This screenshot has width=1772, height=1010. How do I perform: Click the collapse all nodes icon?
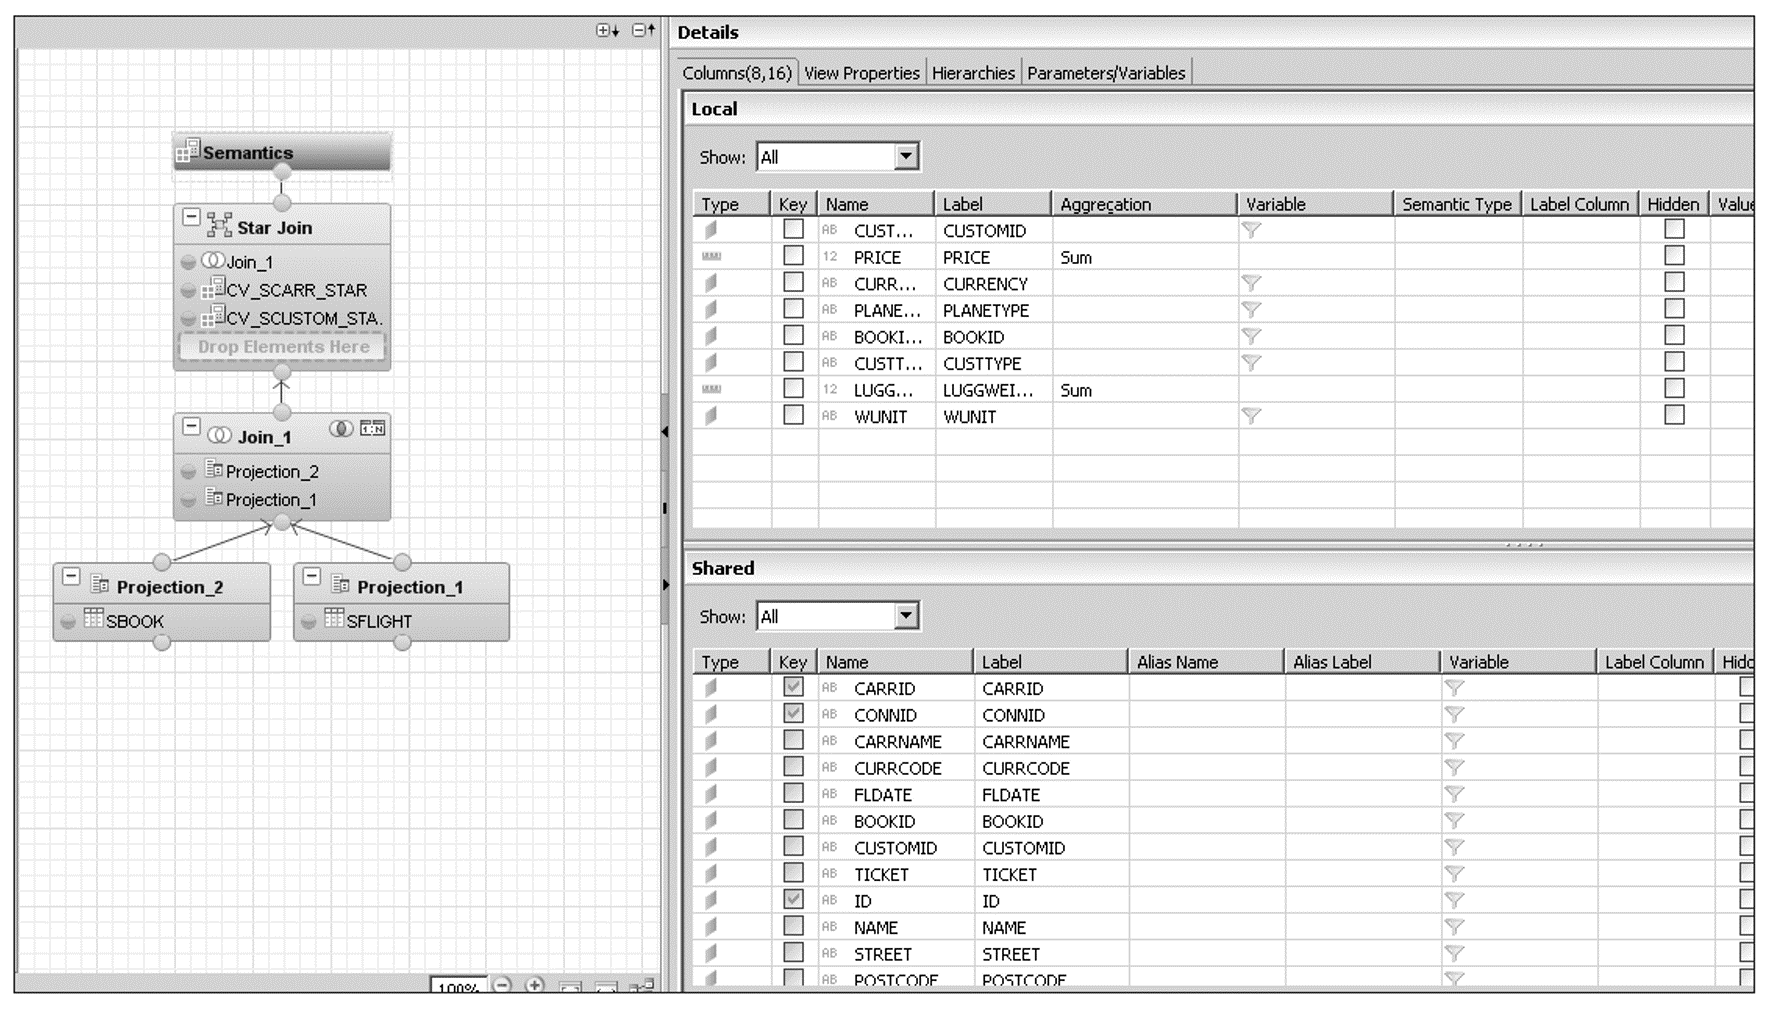pos(644,30)
